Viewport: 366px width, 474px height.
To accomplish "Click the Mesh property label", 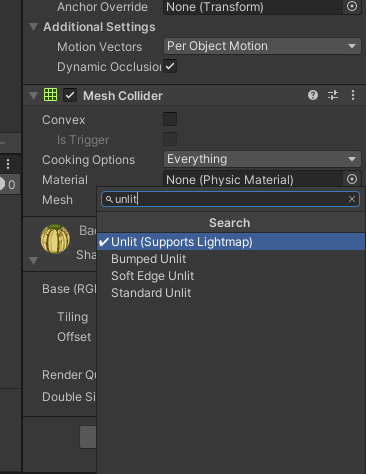I will [57, 200].
